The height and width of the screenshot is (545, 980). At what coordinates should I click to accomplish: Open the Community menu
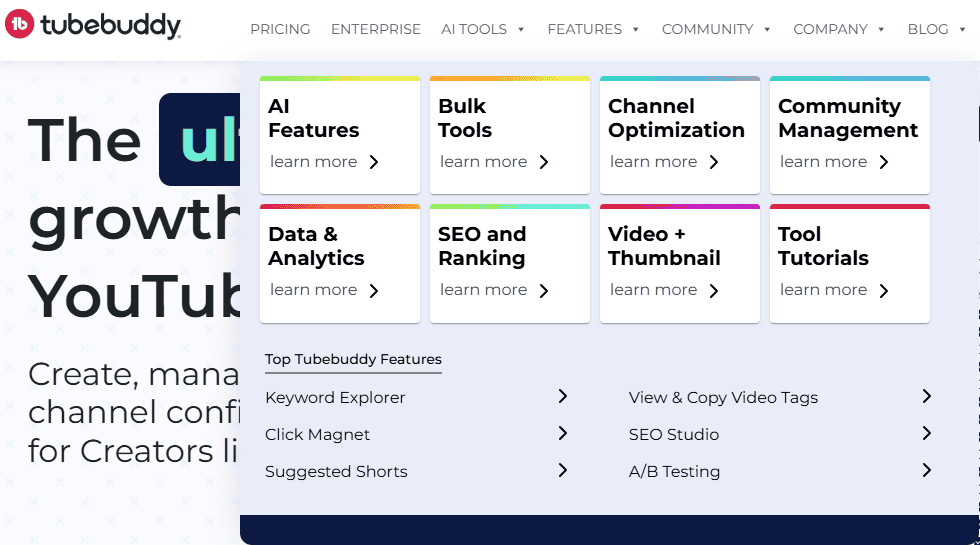(708, 29)
